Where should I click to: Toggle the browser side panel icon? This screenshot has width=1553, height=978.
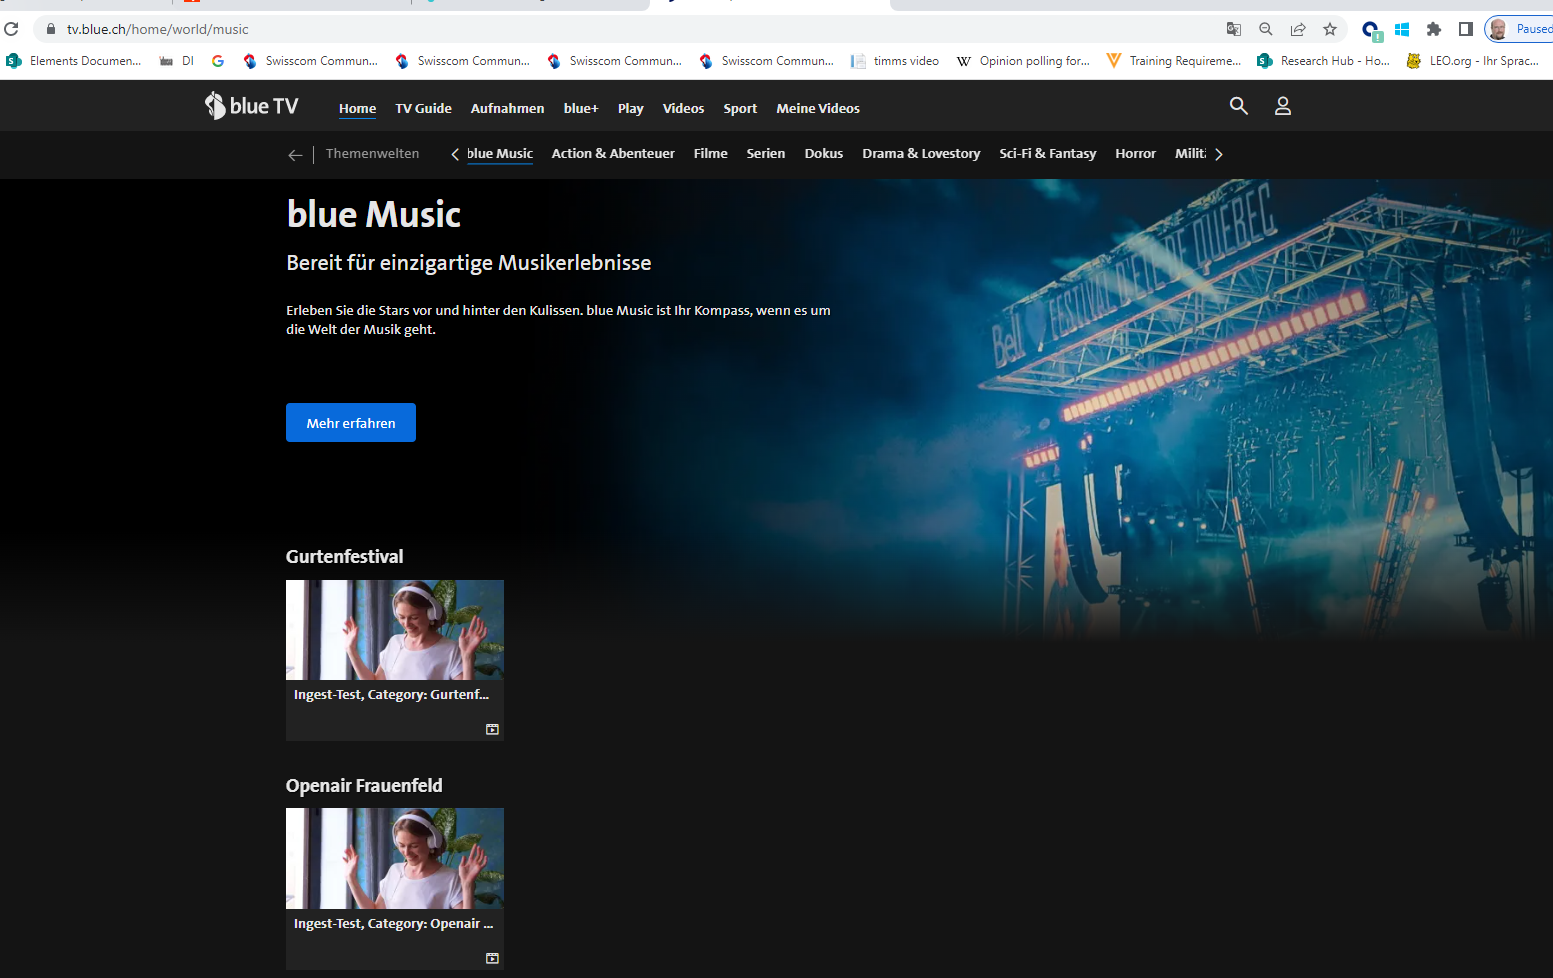click(1465, 29)
